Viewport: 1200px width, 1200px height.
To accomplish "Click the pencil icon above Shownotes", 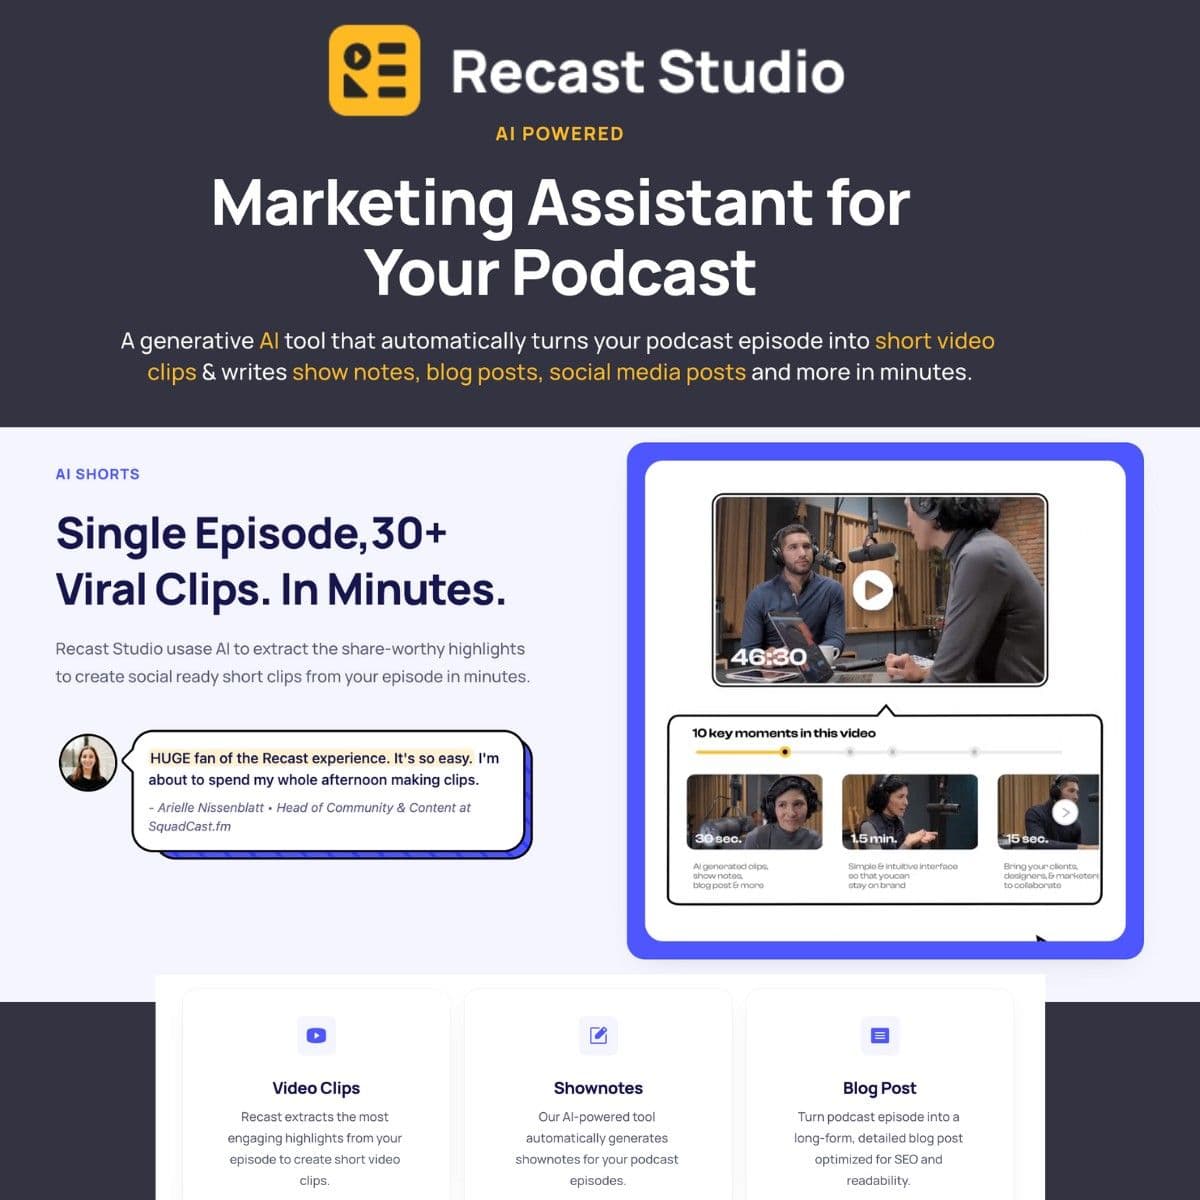I will click(598, 1035).
